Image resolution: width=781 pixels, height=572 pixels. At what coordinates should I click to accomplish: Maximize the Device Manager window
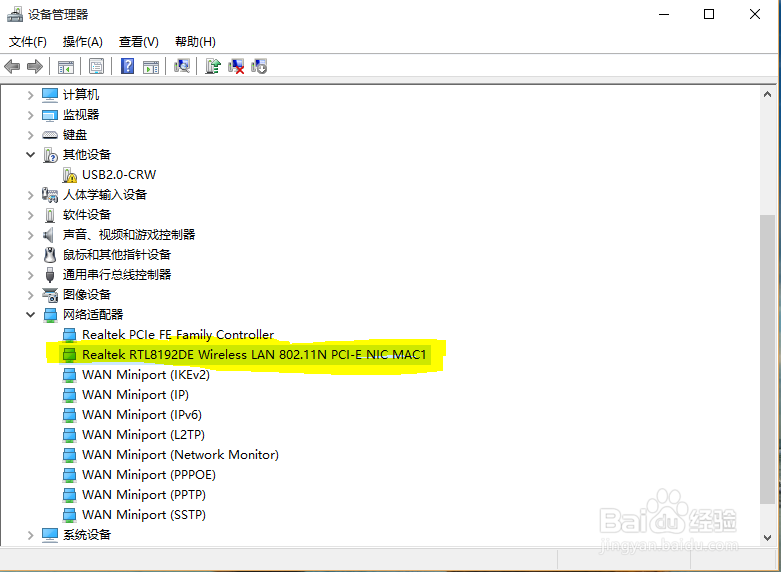709,14
